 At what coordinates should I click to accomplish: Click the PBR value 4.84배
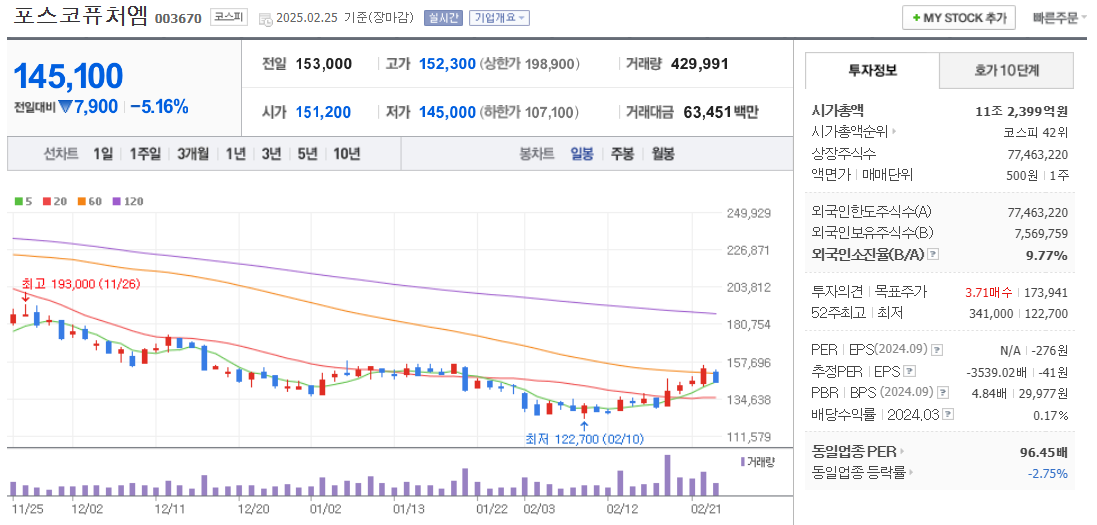pyautogui.click(x=989, y=393)
